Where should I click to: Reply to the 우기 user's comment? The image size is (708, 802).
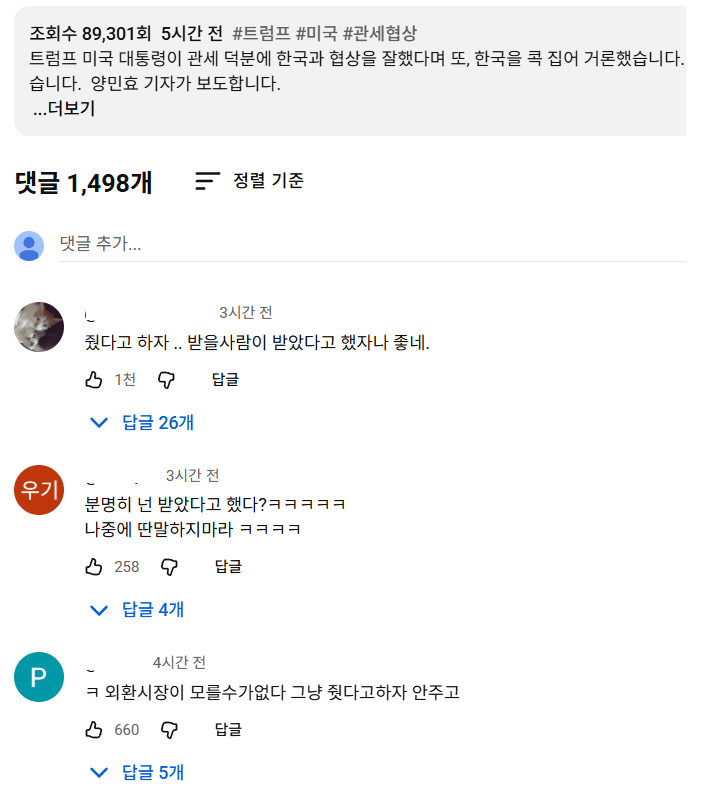point(228,567)
